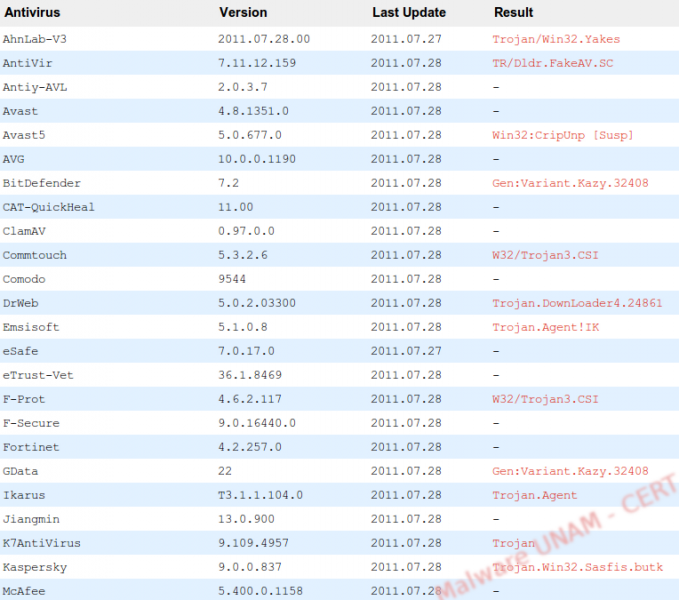This screenshot has width=679, height=600.
Task: Select the Commtouch antivirus name
Action: tap(35, 255)
